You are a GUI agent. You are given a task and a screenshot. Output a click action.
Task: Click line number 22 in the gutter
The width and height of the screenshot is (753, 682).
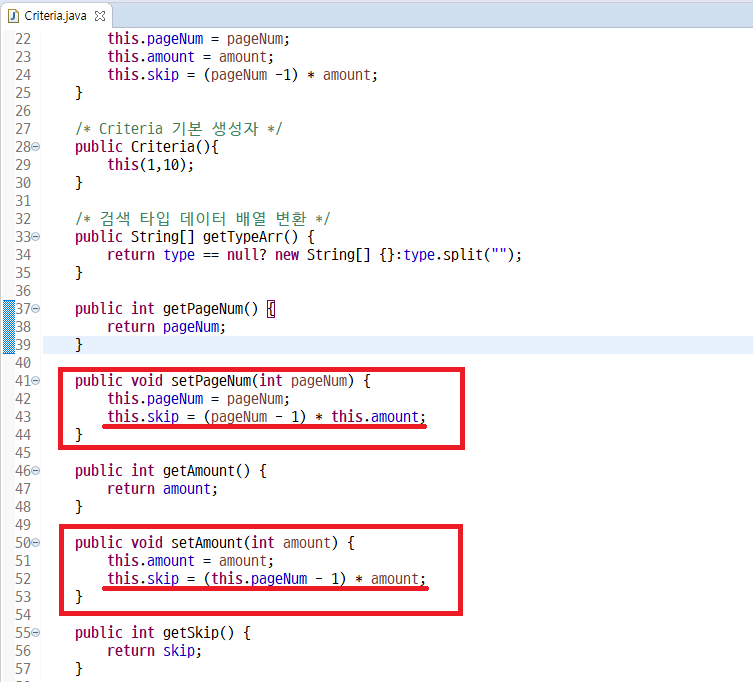23,39
